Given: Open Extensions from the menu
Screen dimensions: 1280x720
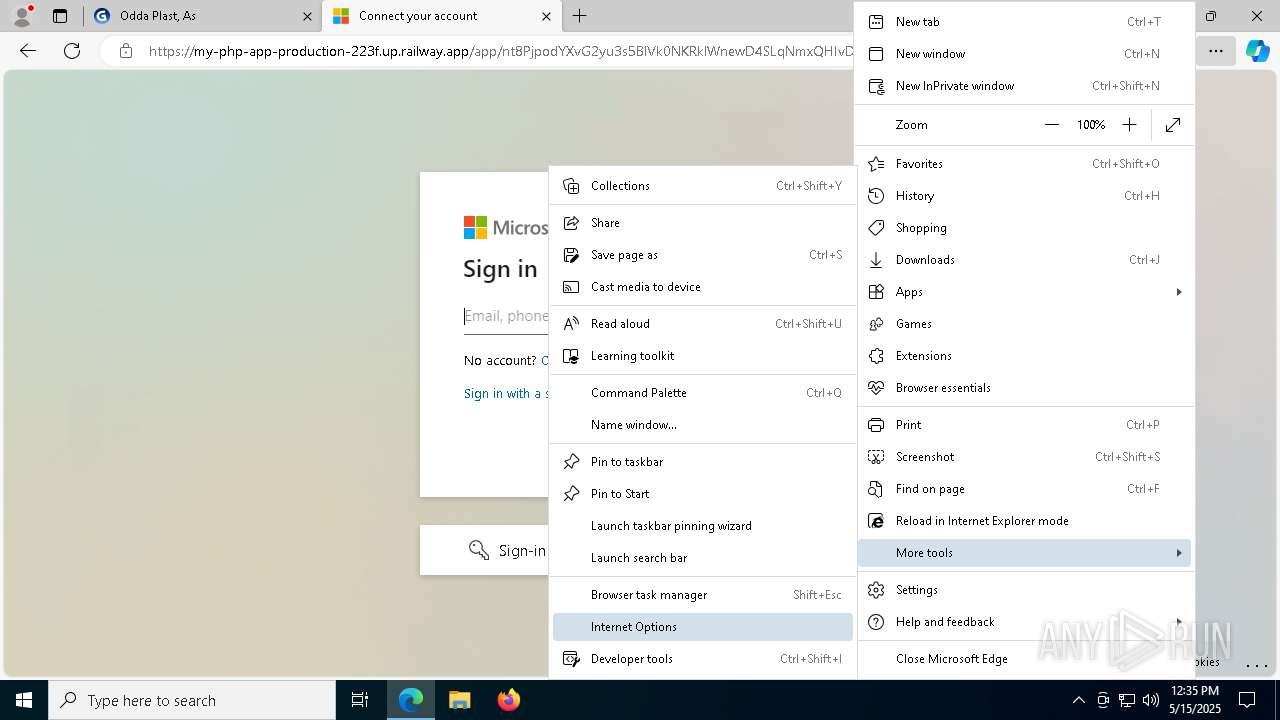Looking at the screenshot, I should point(1025,355).
